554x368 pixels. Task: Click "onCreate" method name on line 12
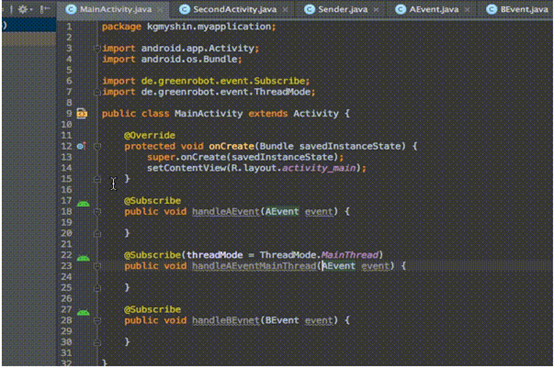(x=231, y=146)
